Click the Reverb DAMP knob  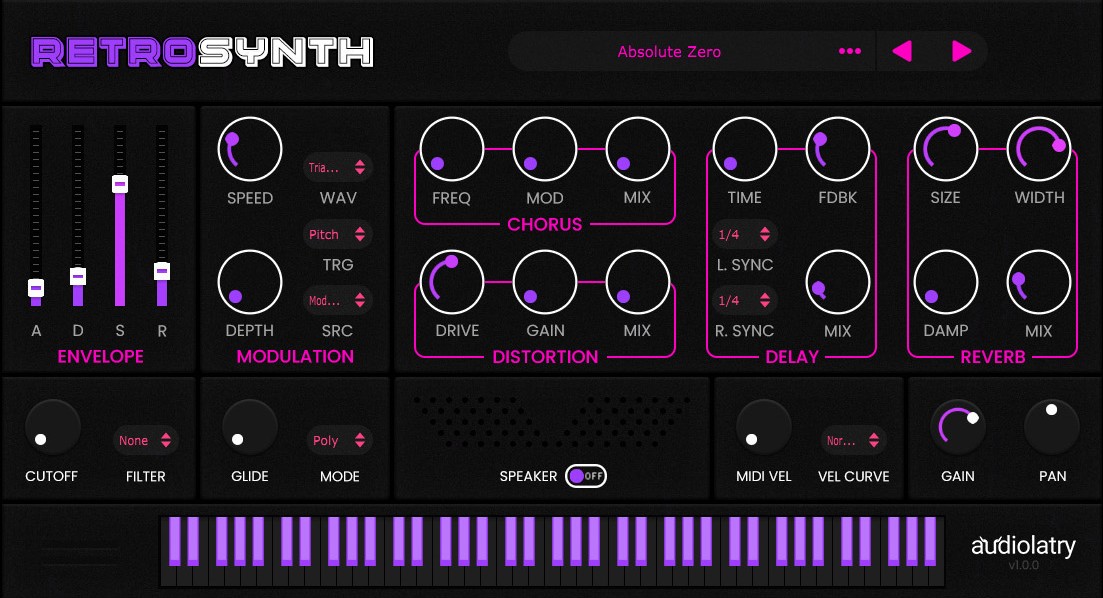tap(945, 282)
